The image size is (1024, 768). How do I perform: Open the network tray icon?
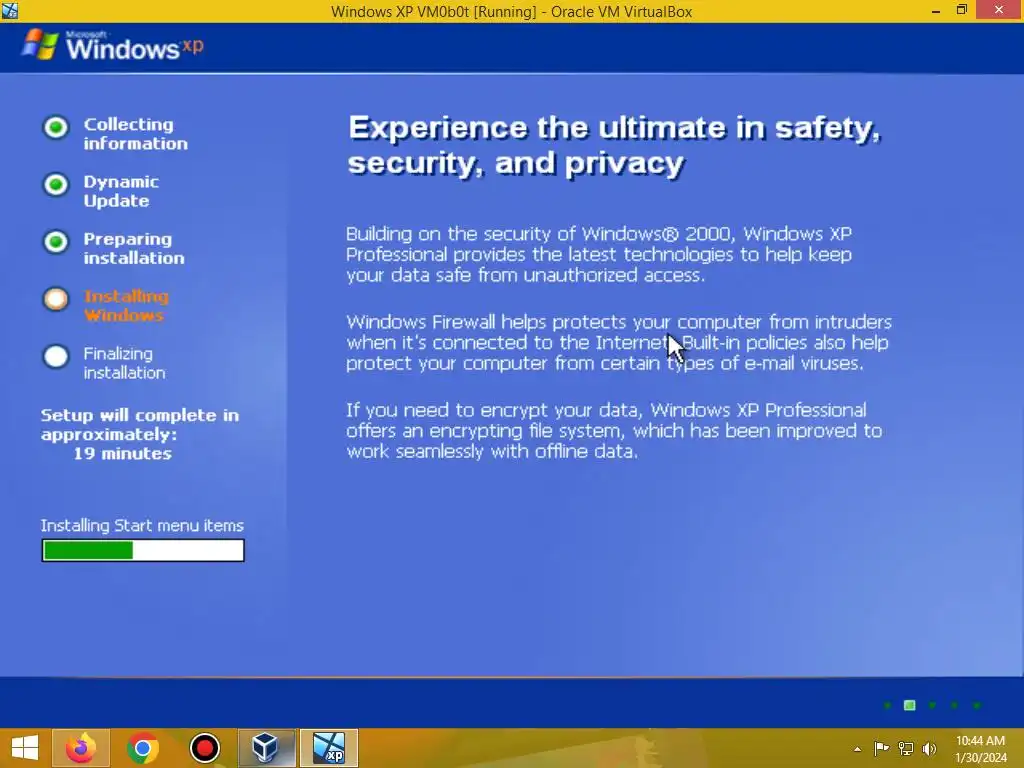point(906,748)
